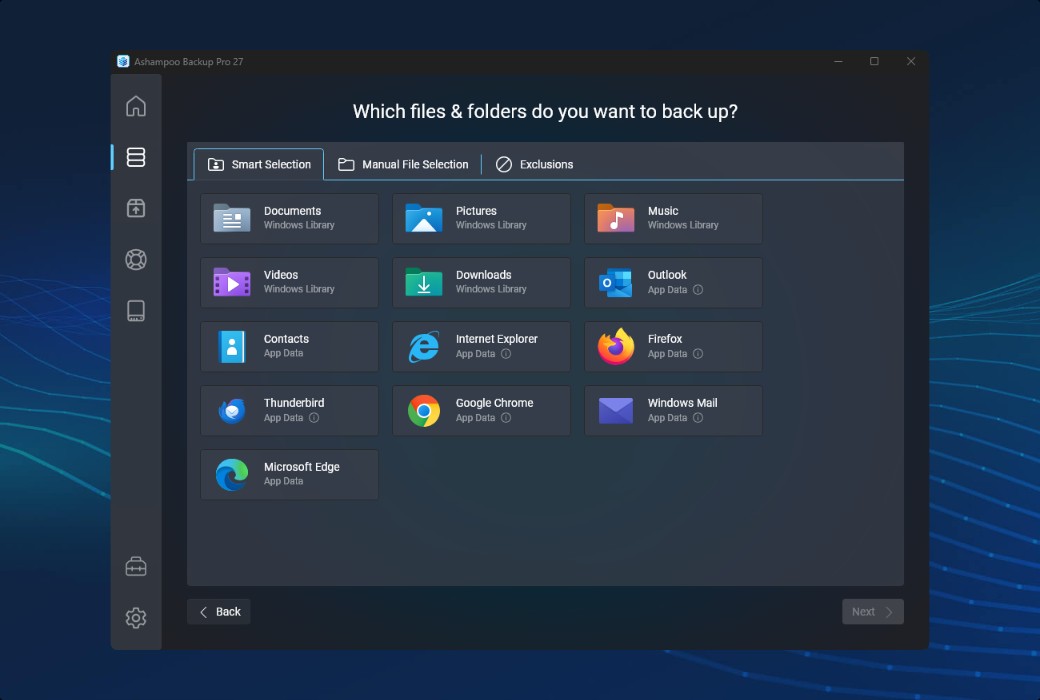Click the info icon beside Firefox App Data
1040x700 pixels.
698,354
